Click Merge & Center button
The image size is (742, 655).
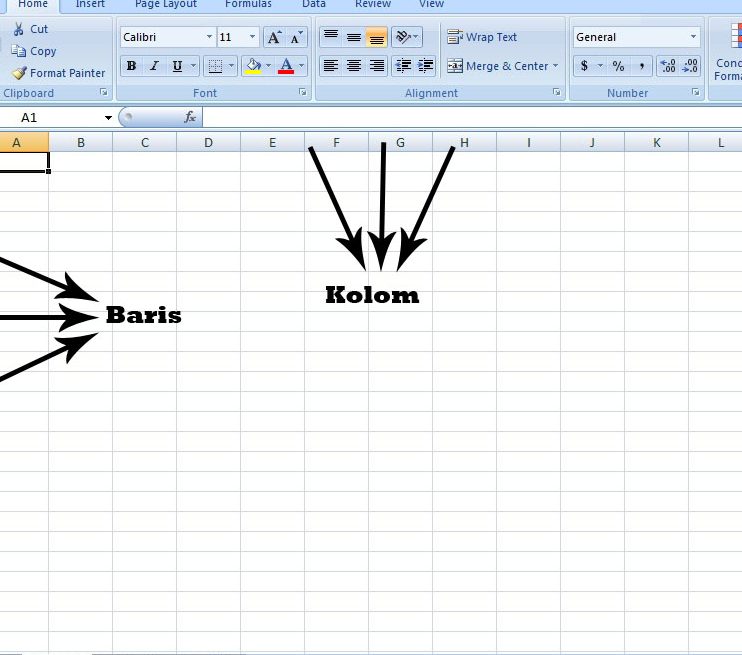[x=497, y=66]
